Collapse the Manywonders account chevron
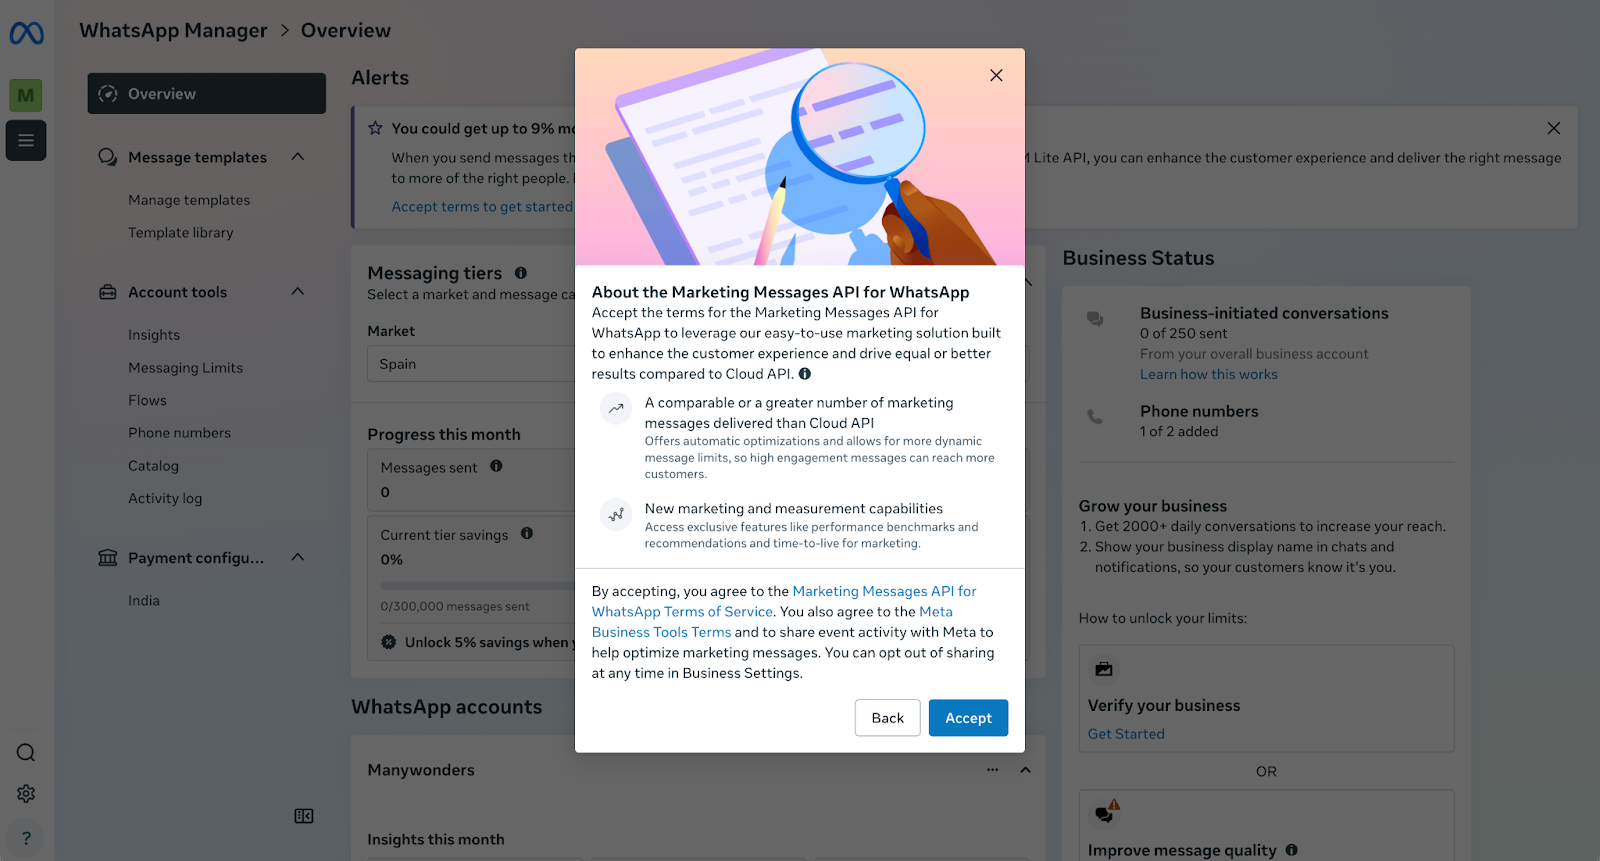Viewport: 1600px width, 861px height. 1025,770
